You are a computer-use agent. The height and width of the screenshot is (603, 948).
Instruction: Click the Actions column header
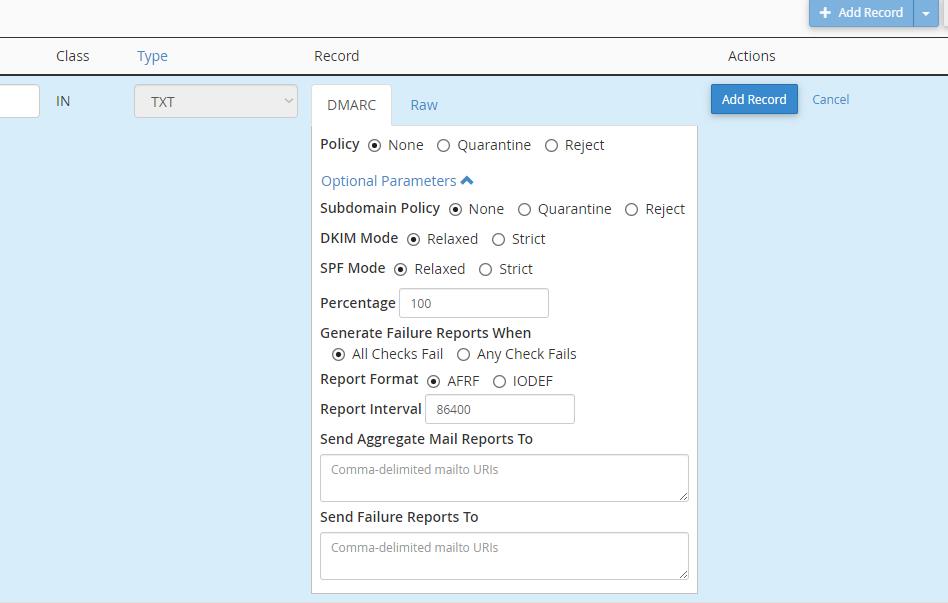point(752,56)
